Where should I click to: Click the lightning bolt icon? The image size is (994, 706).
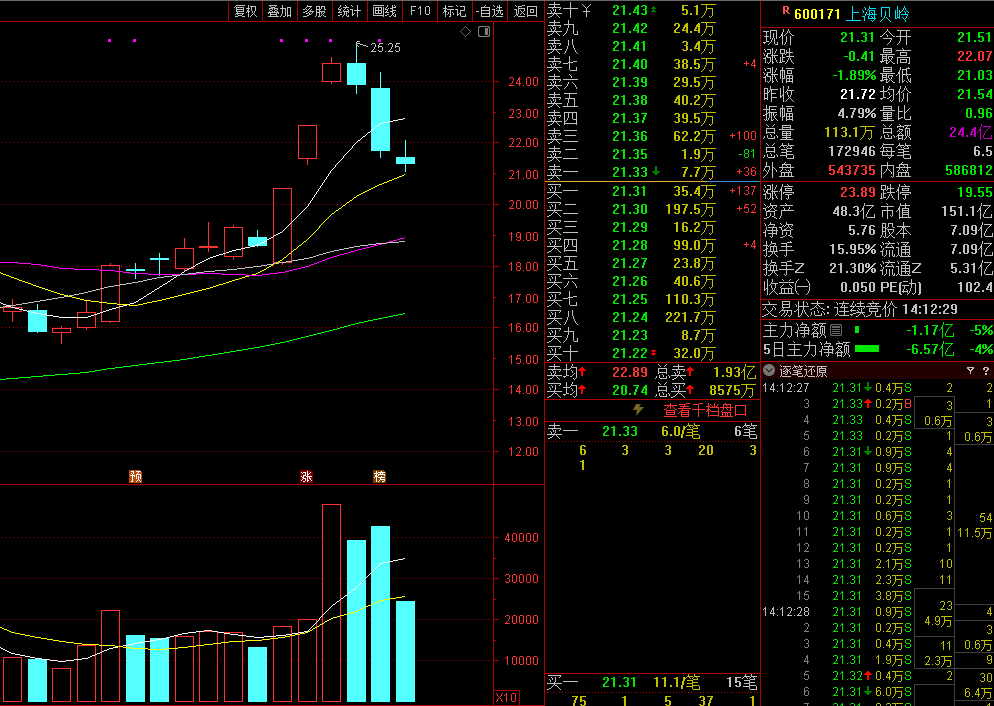click(638, 410)
